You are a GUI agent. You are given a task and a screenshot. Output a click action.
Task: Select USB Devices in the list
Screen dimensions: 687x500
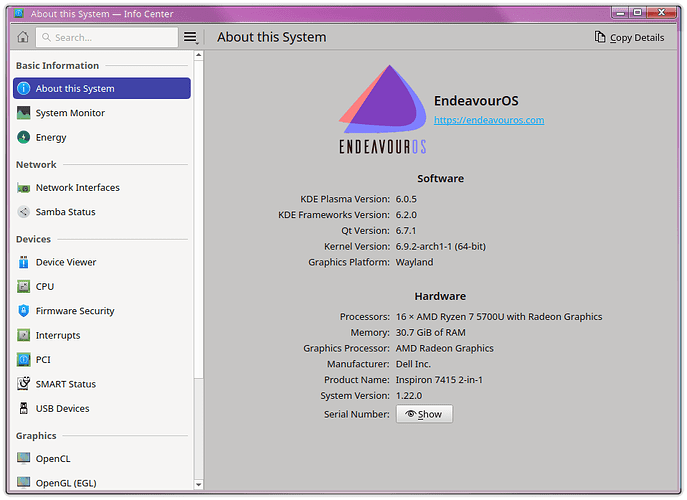point(62,408)
